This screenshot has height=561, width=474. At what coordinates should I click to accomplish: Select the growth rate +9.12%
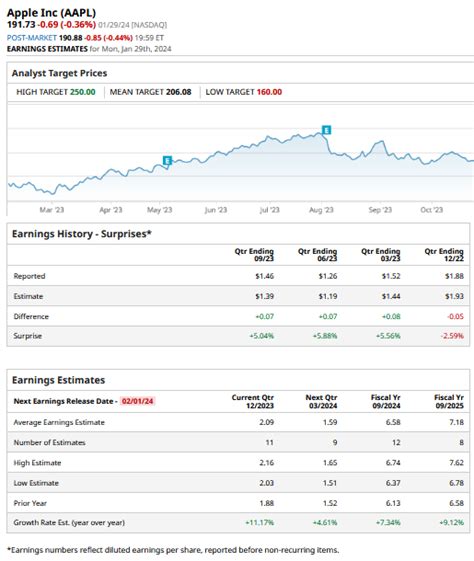(451, 522)
